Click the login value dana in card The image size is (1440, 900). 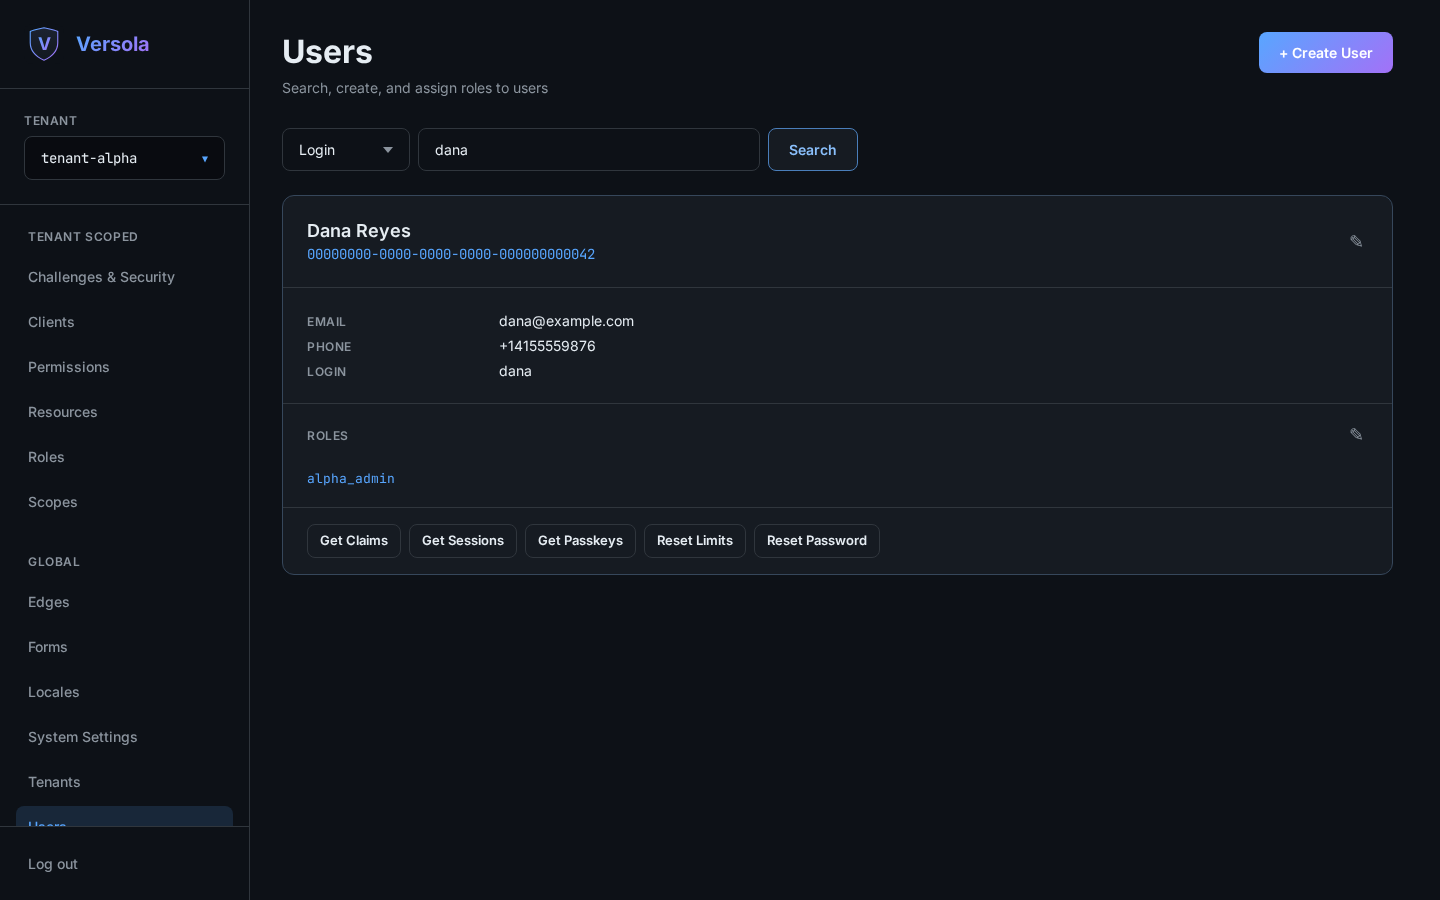click(x=515, y=371)
